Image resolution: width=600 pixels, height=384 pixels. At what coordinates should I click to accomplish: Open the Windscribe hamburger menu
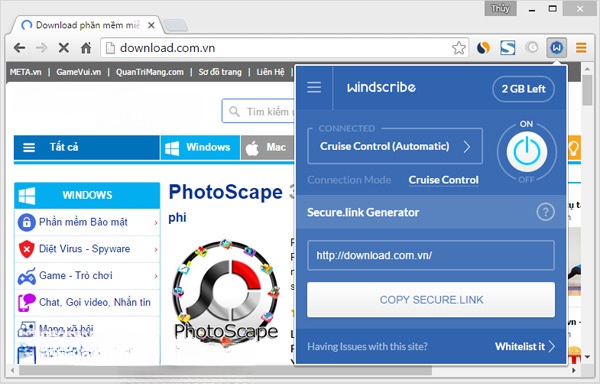coord(314,88)
